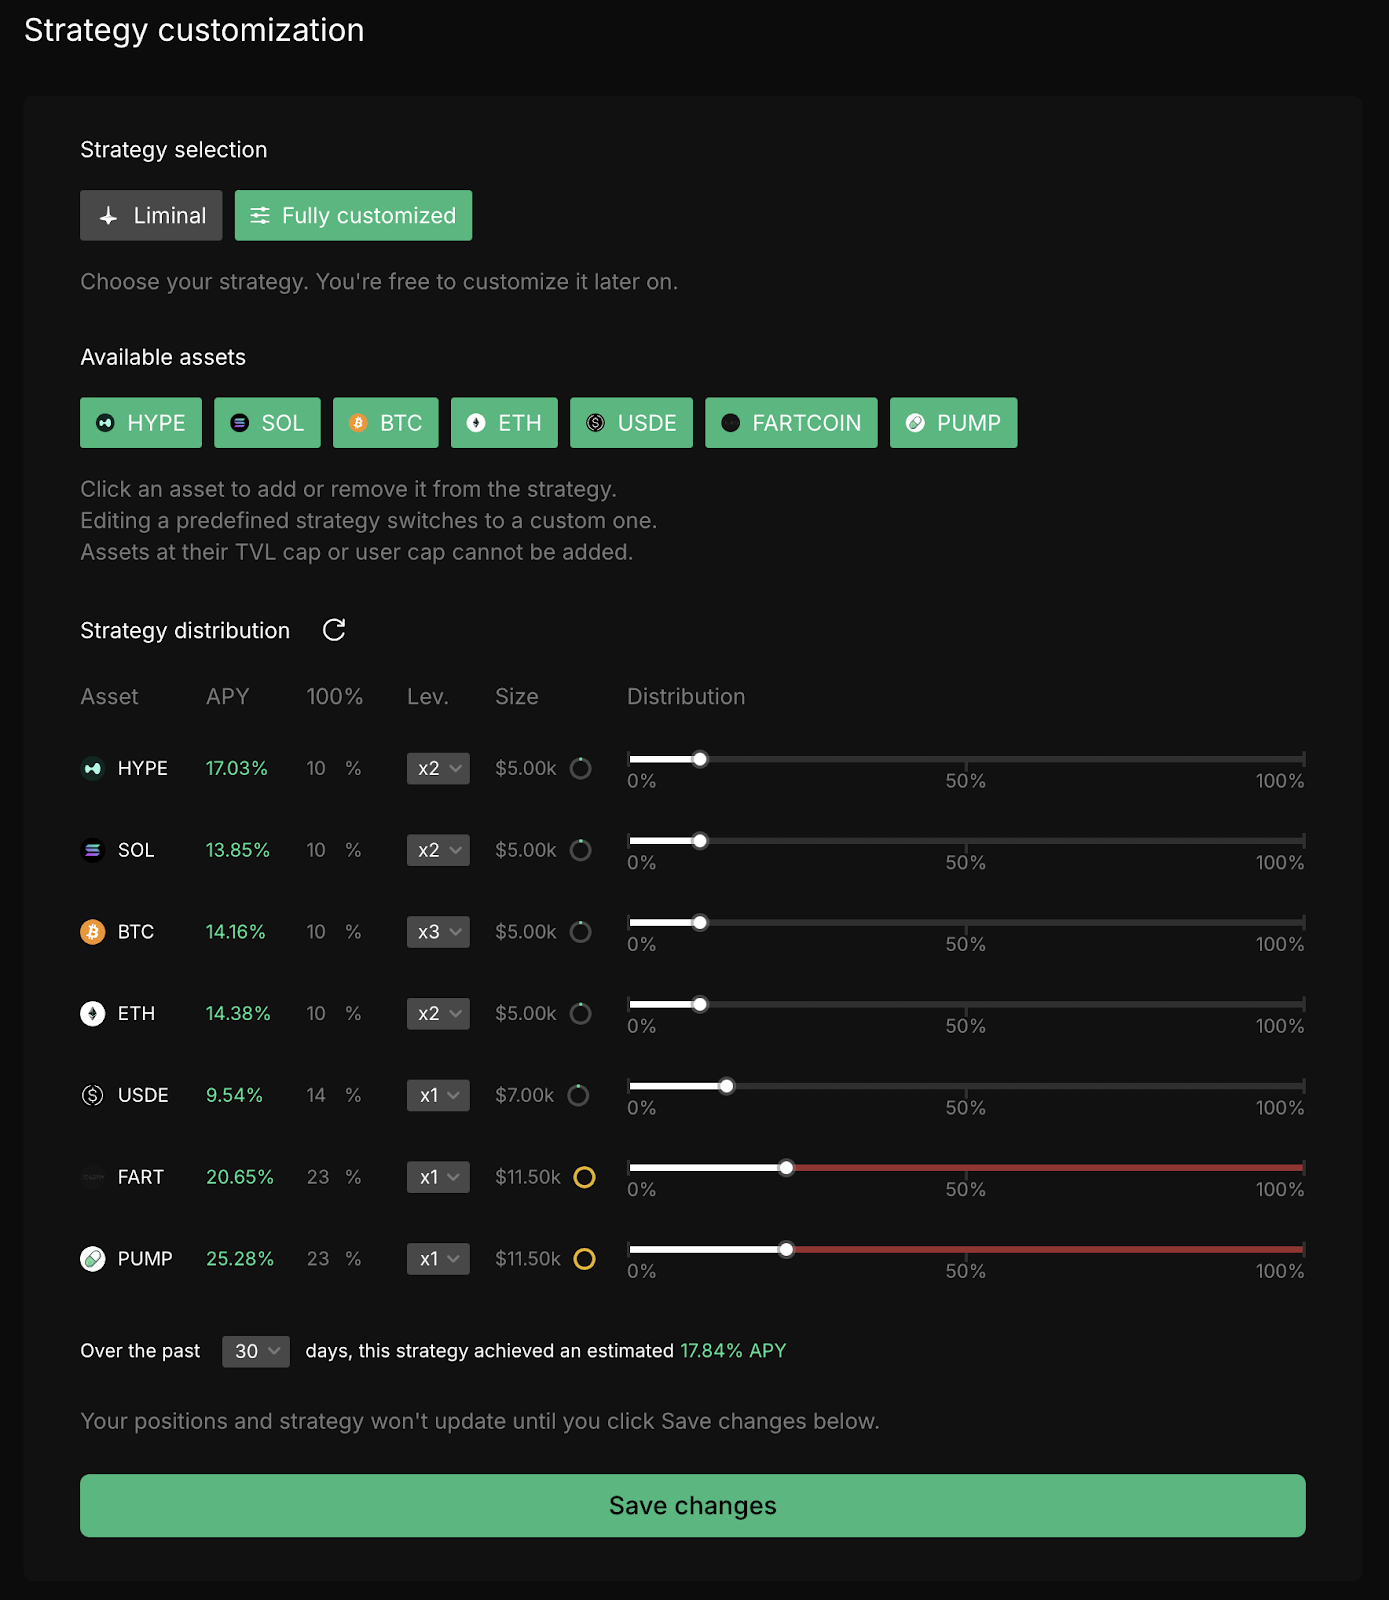
Task: Expand the HYPE leverage x2 dropdown
Action: pos(438,768)
